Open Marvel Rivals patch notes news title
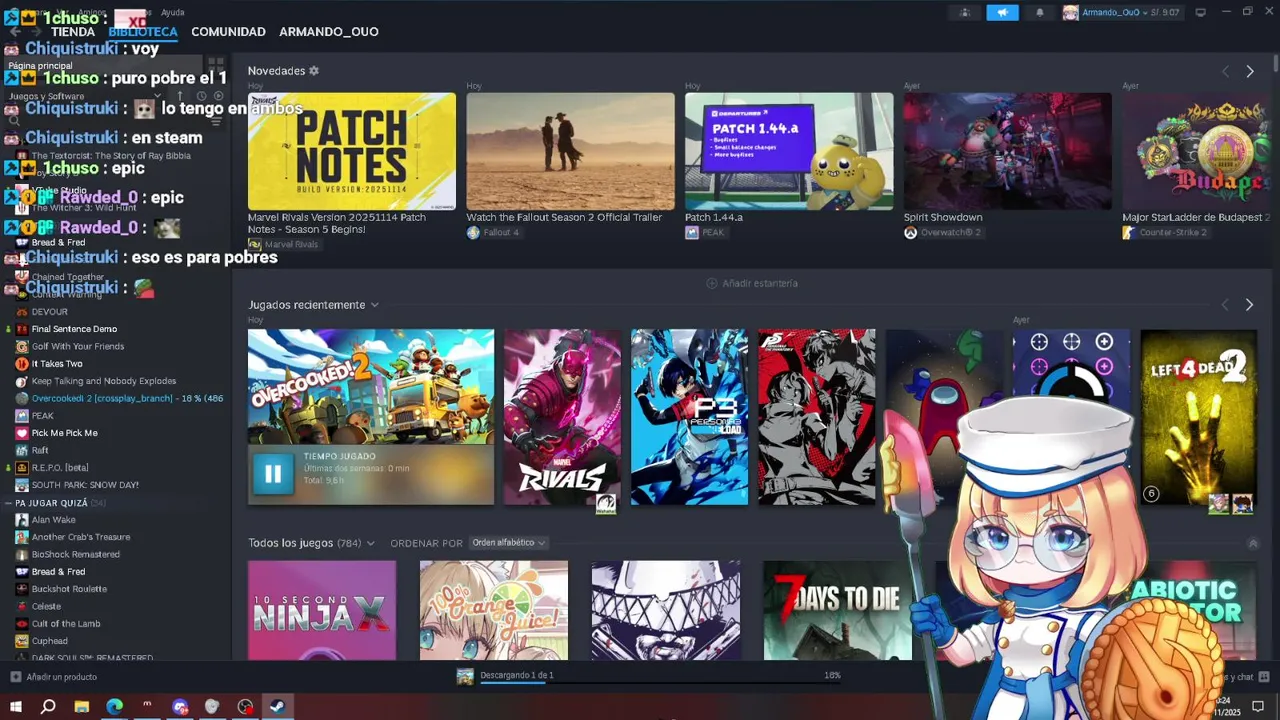The height and width of the screenshot is (720, 1280). tap(337, 223)
